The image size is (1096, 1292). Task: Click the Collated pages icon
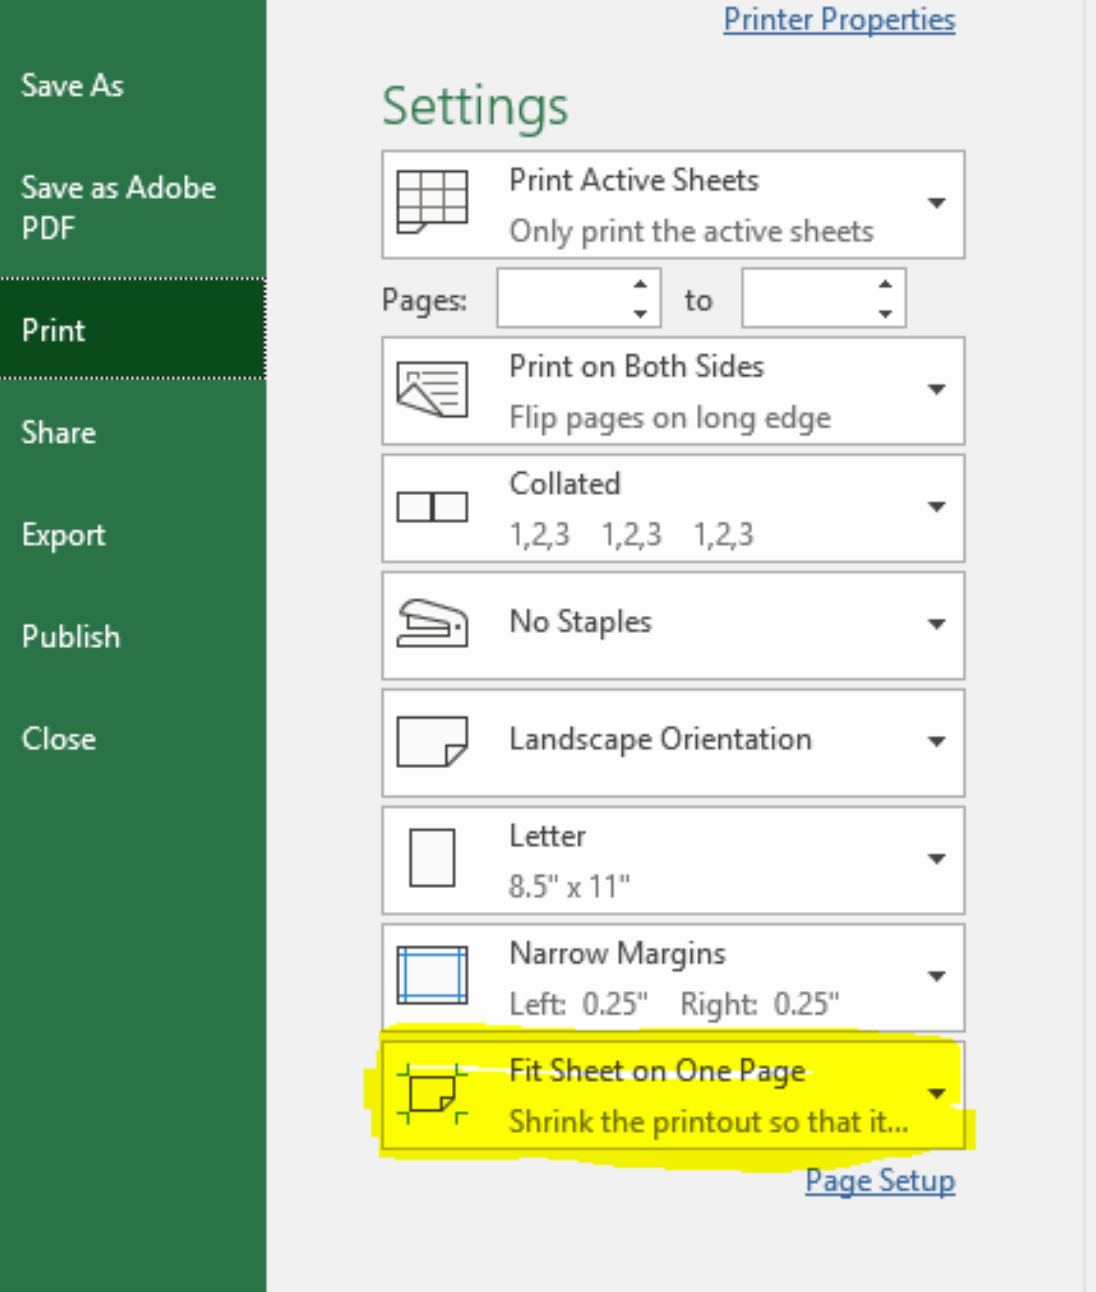pyautogui.click(x=432, y=507)
